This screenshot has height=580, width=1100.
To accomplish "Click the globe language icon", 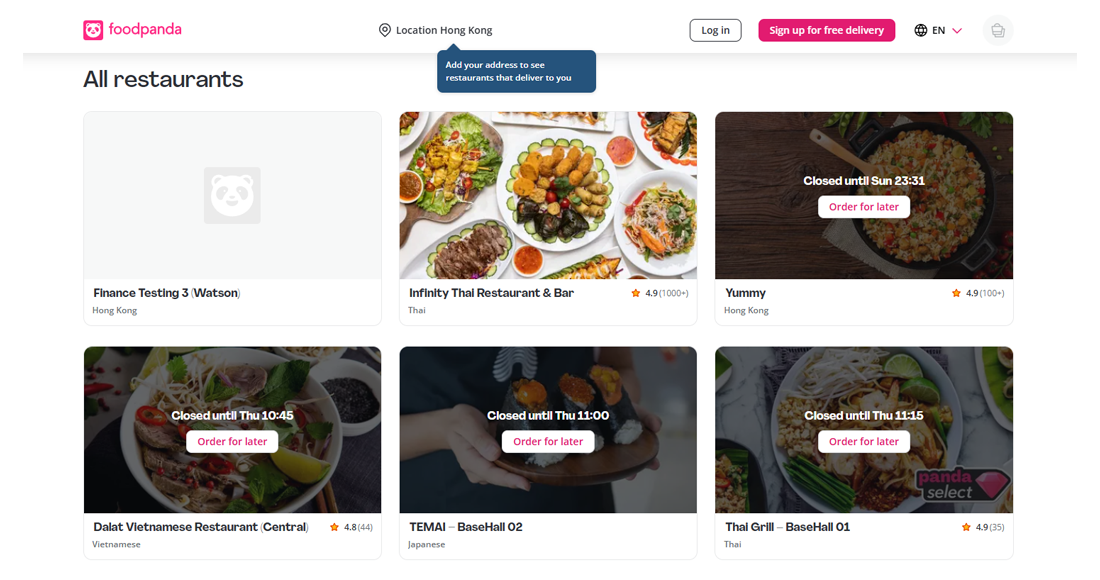I will 920,30.
